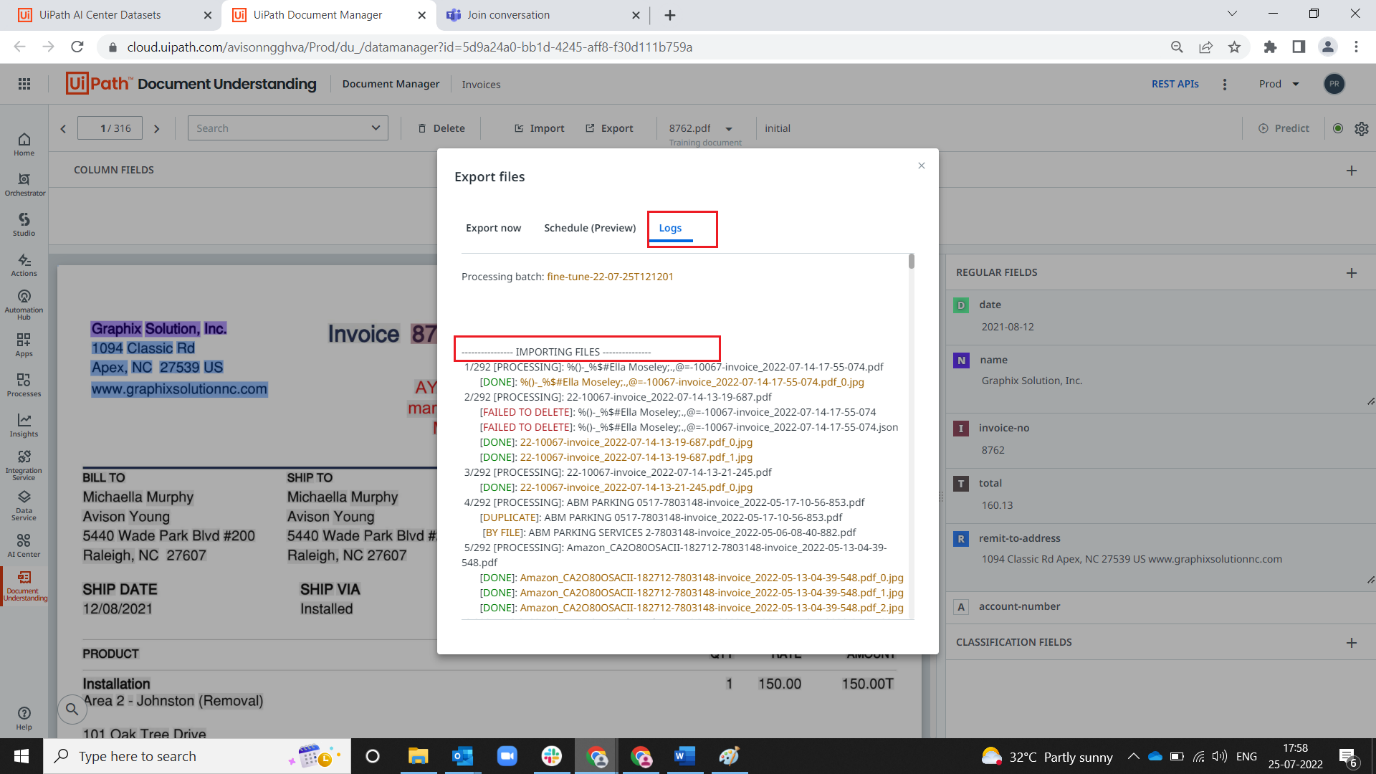
Task: Click the 1/316 page number field
Action: point(110,128)
